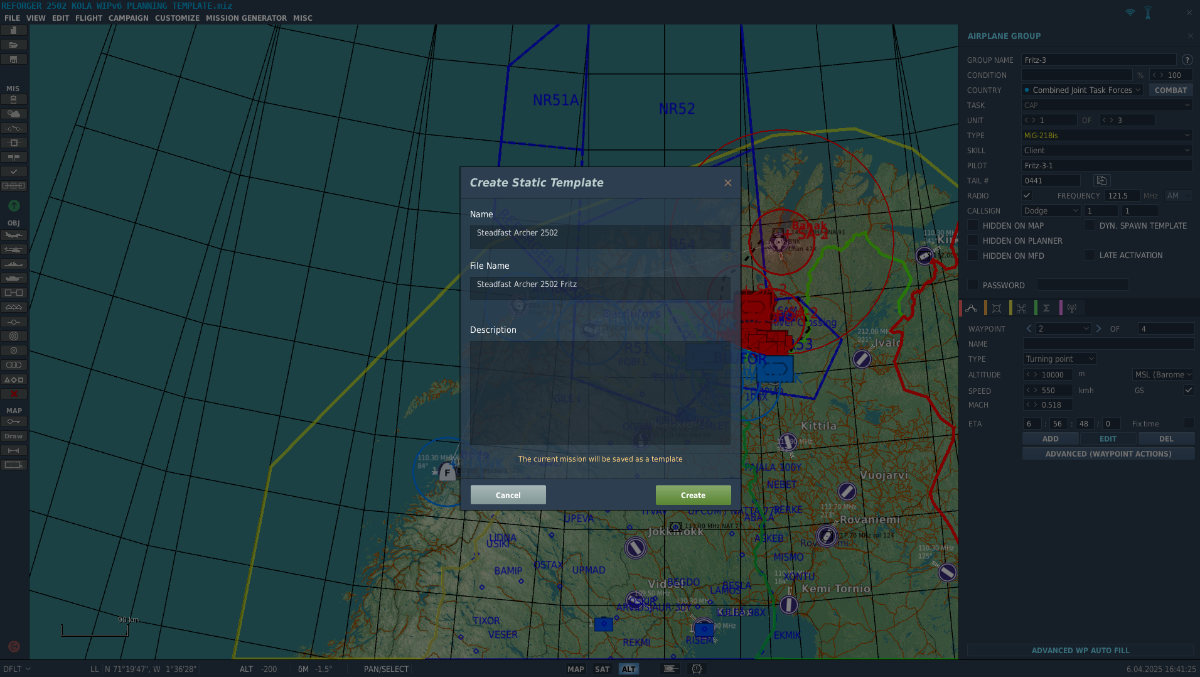Select the airplane group placement icon
The height and width of the screenshot is (677, 1200).
(14, 235)
